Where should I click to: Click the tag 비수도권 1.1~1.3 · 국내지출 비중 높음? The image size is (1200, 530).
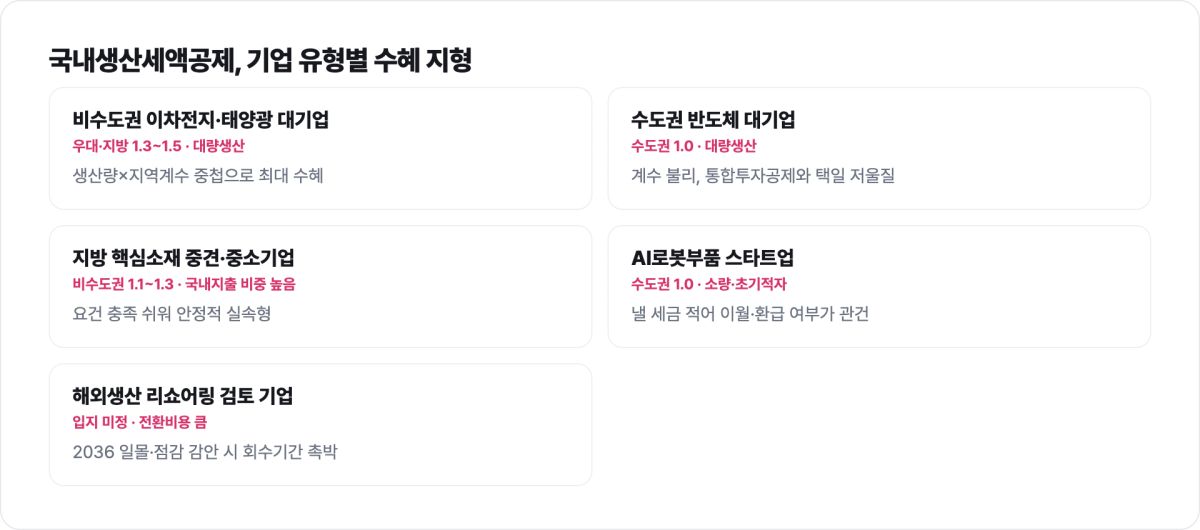click(184, 284)
